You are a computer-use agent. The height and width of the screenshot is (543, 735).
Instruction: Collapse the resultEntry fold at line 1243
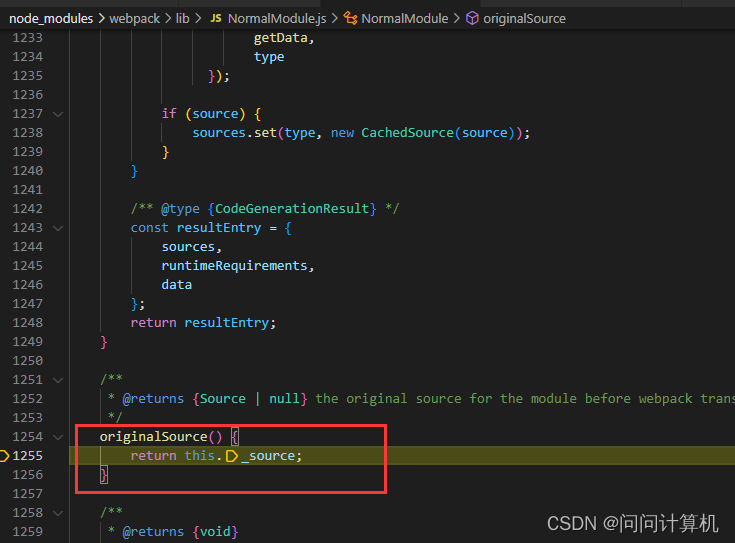pos(58,228)
